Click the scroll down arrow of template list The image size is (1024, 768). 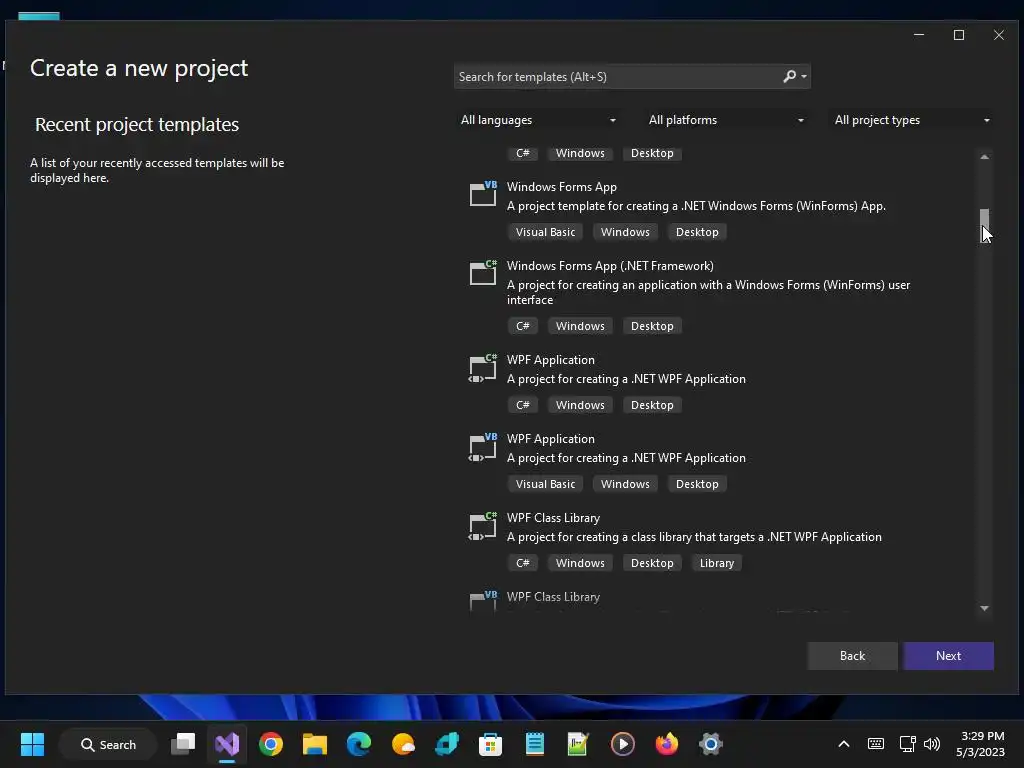tap(984, 609)
